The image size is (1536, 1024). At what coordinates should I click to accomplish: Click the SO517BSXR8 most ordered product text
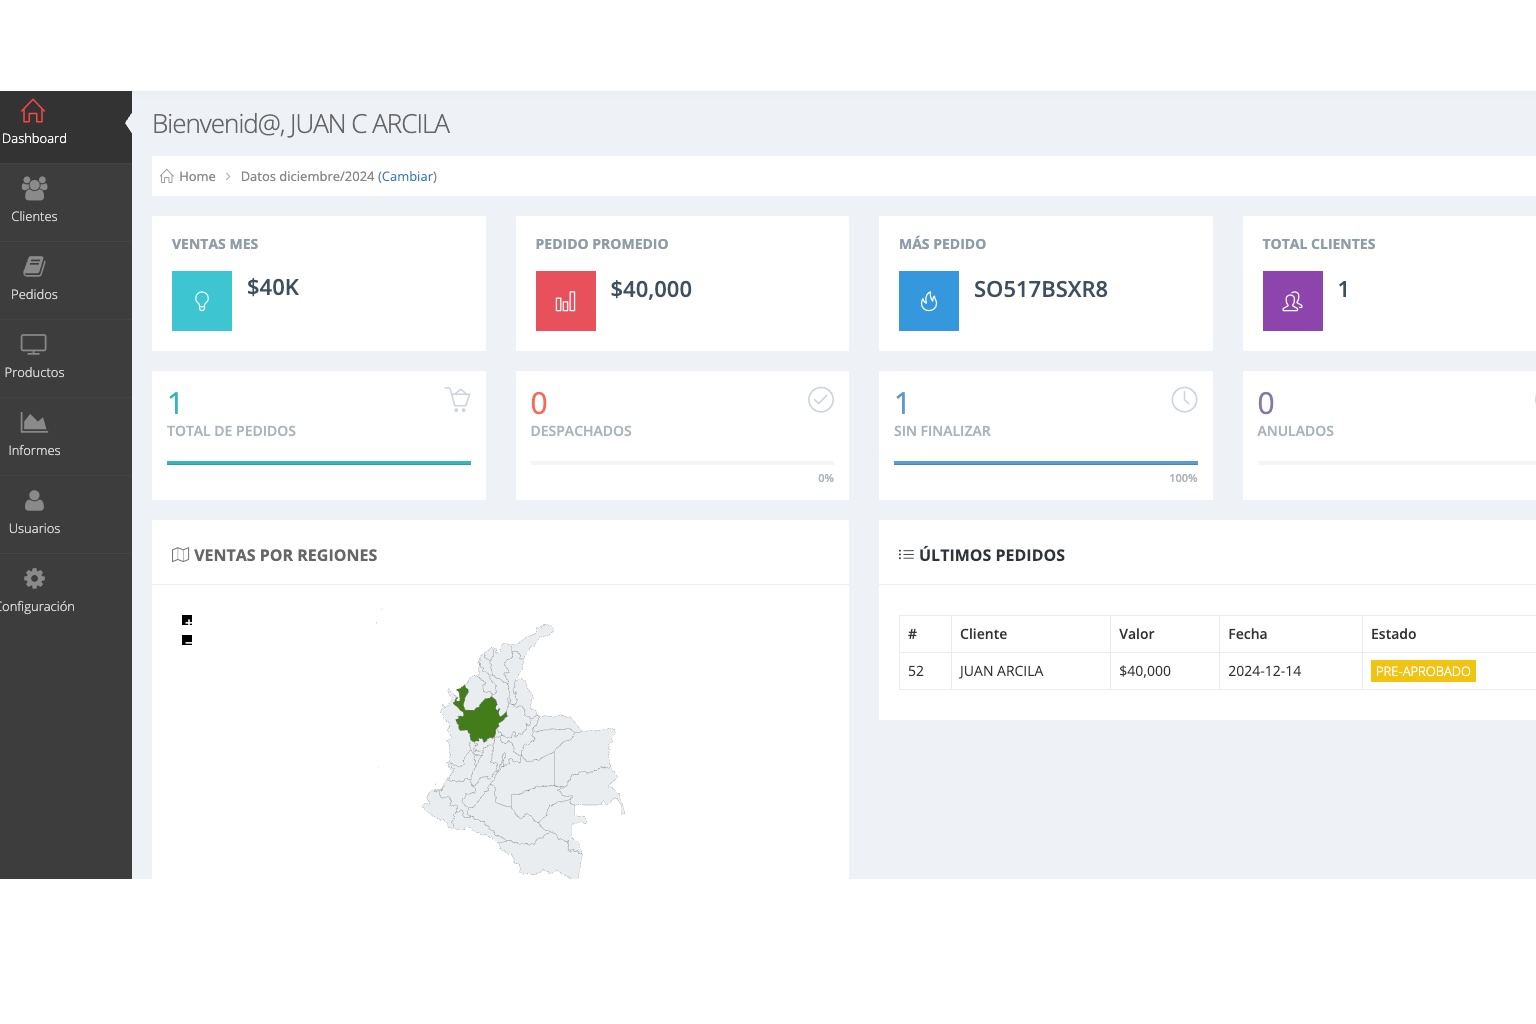click(x=1041, y=289)
